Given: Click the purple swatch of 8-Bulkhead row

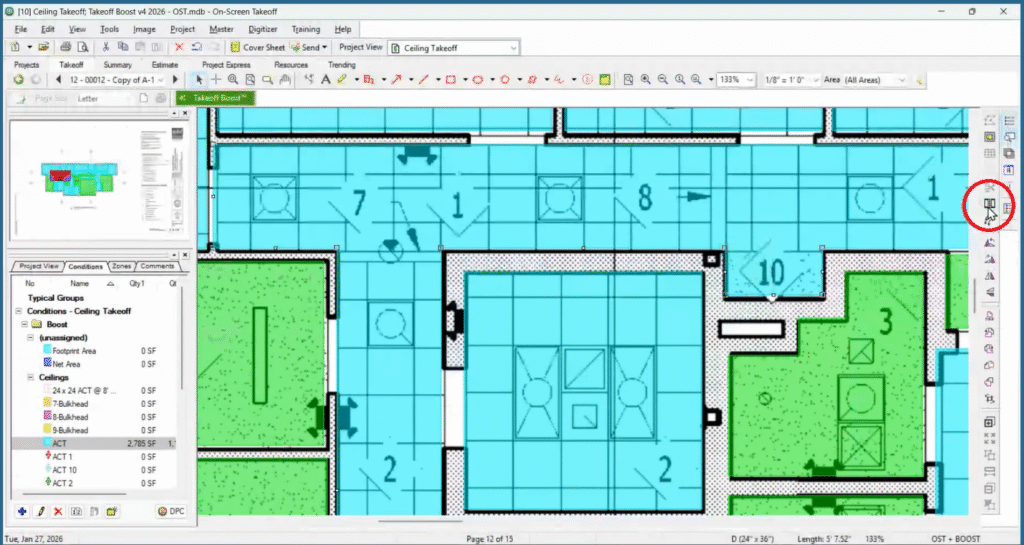Looking at the screenshot, I should pos(47,416).
